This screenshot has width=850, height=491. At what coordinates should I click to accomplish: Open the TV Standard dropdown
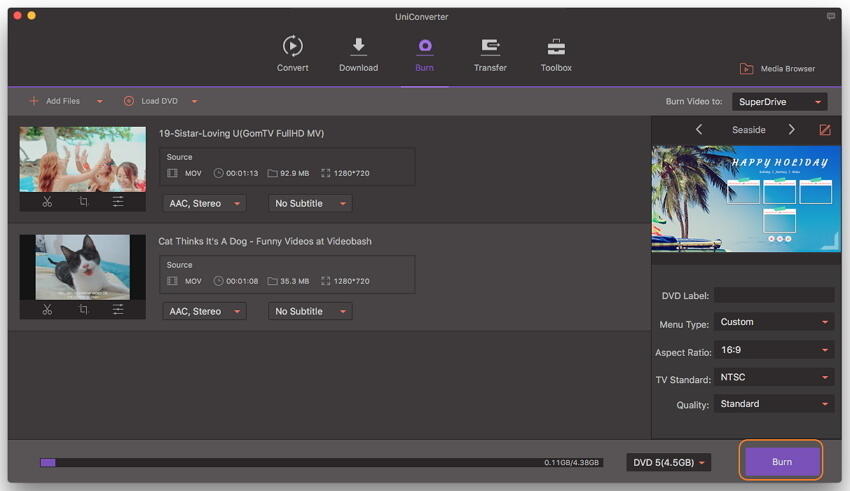[x=774, y=377]
